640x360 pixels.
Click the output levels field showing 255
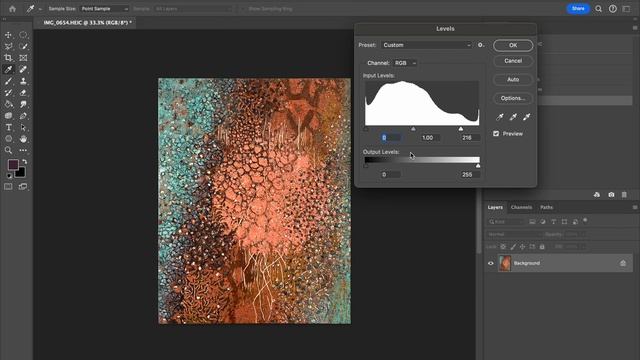click(x=470, y=174)
